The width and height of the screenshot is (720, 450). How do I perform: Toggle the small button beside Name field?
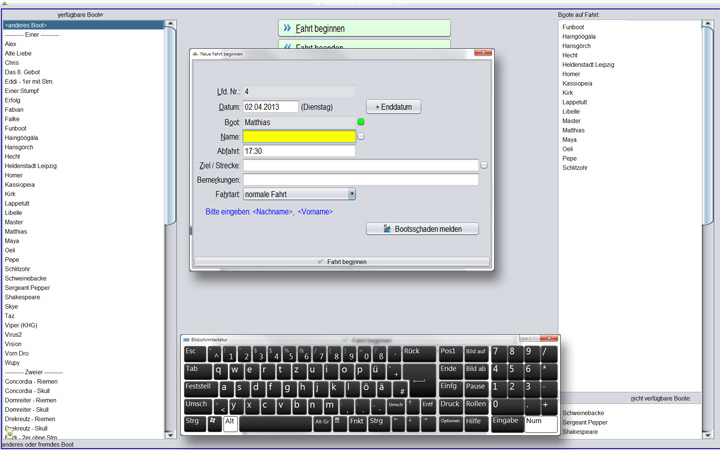[361, 136]
